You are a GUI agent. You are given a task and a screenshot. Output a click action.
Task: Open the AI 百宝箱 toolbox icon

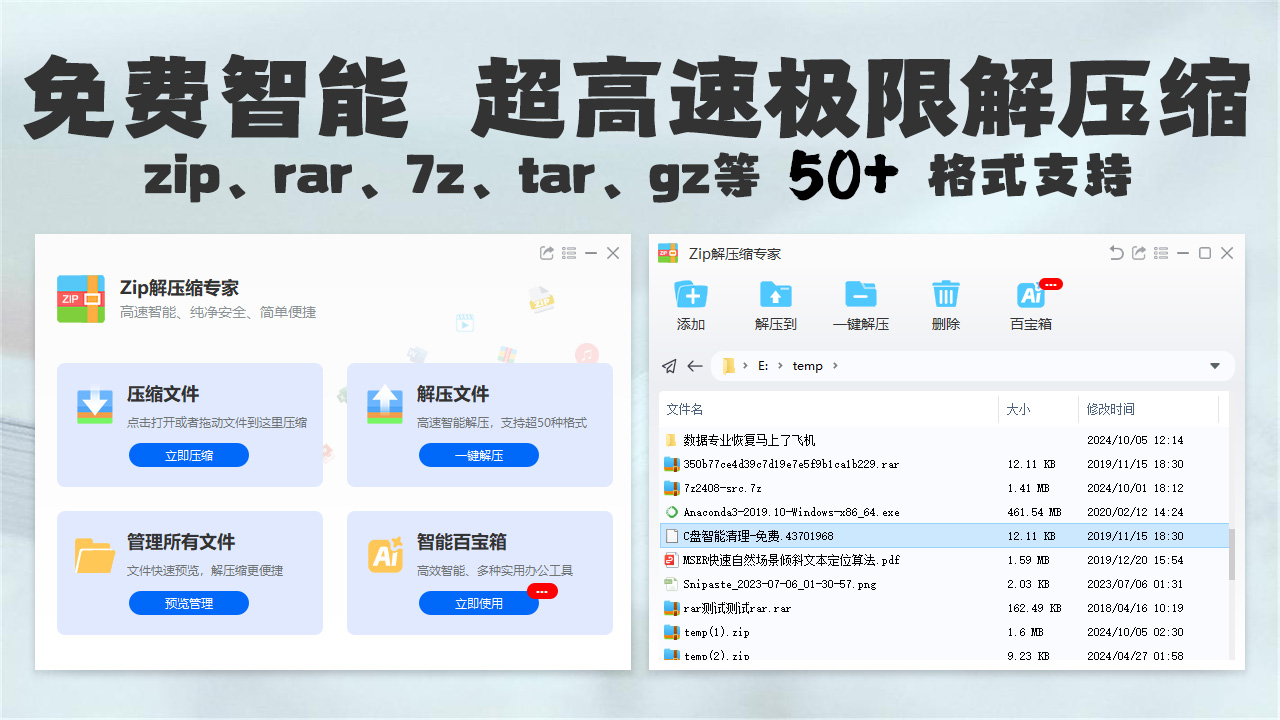click(1031, 293)
